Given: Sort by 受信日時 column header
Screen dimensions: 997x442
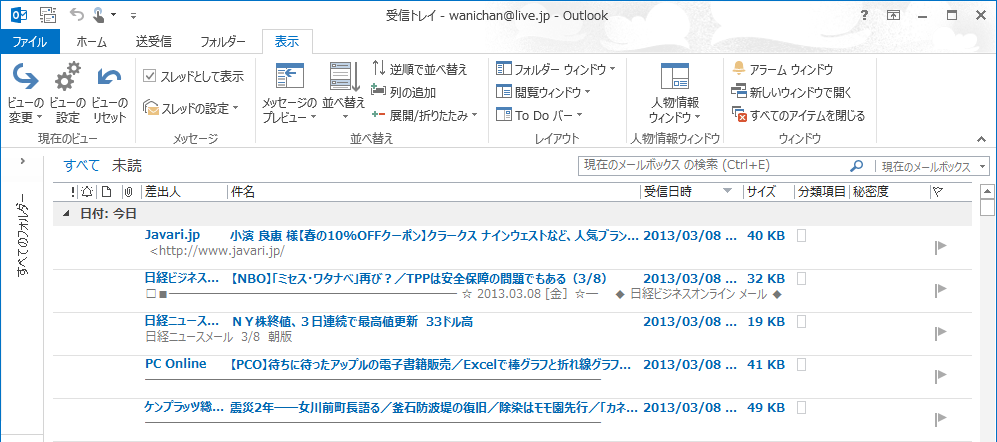Looking at the screenshot, I should click(691, 191).
